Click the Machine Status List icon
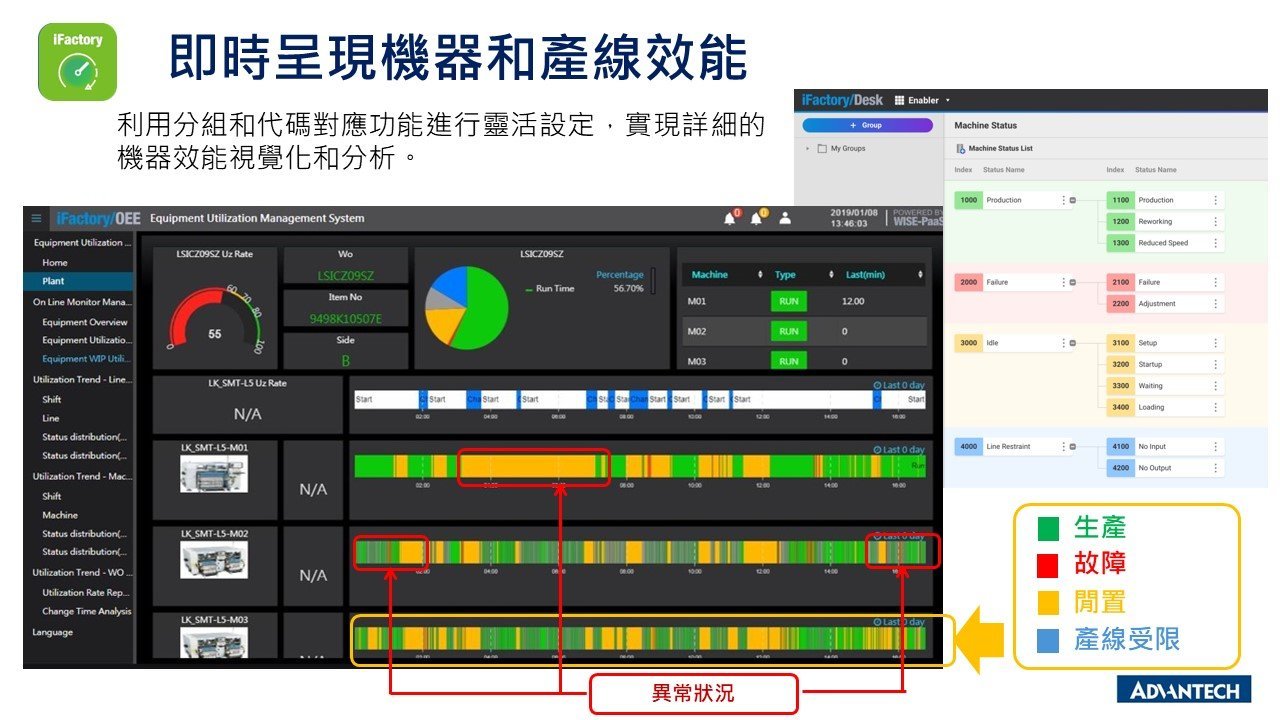The height and width of the screenshot is (720, 1280). 961,148
